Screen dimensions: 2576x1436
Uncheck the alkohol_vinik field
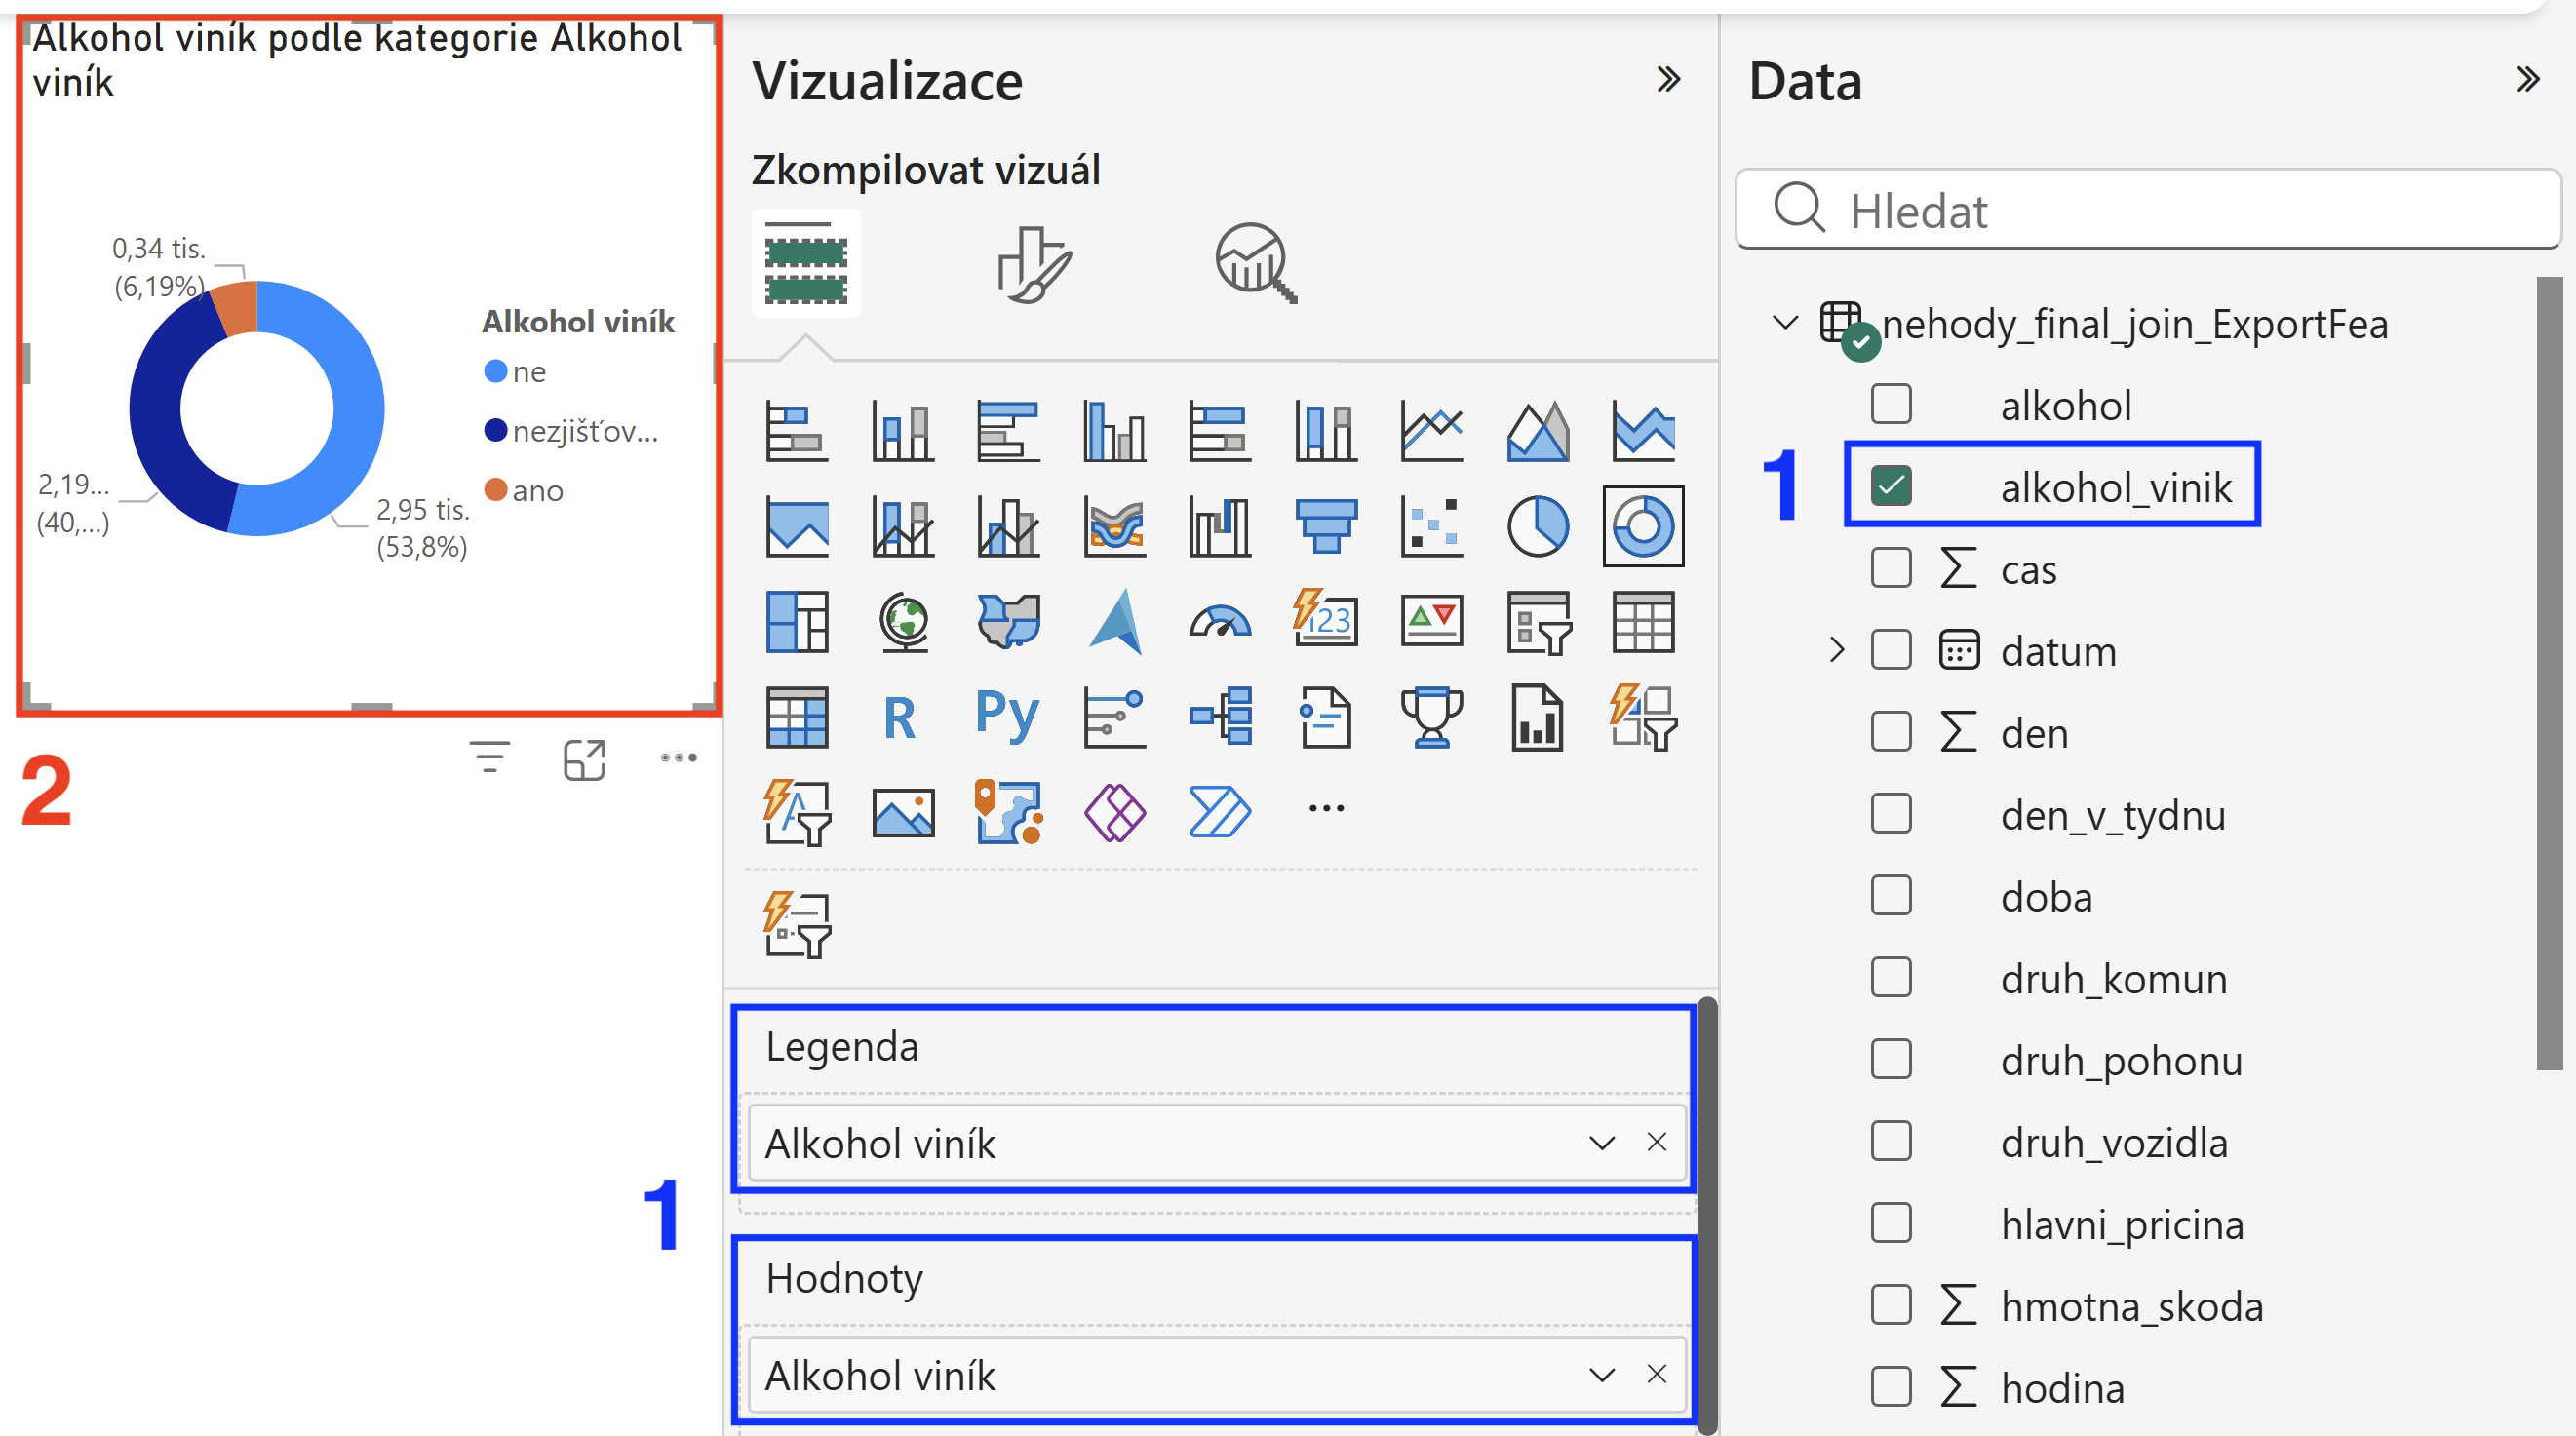1890,486
